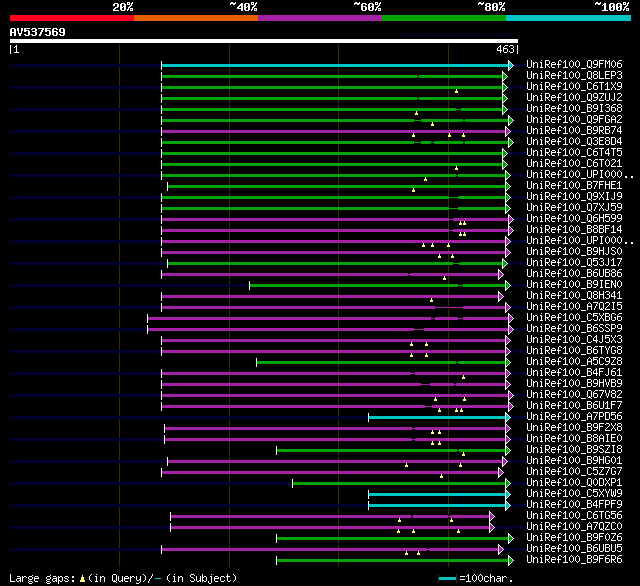This screenshot has height=586, width=640.
Task: Select the UniRef100_Q3E8D4 label
Action: (x=574, y=142)
